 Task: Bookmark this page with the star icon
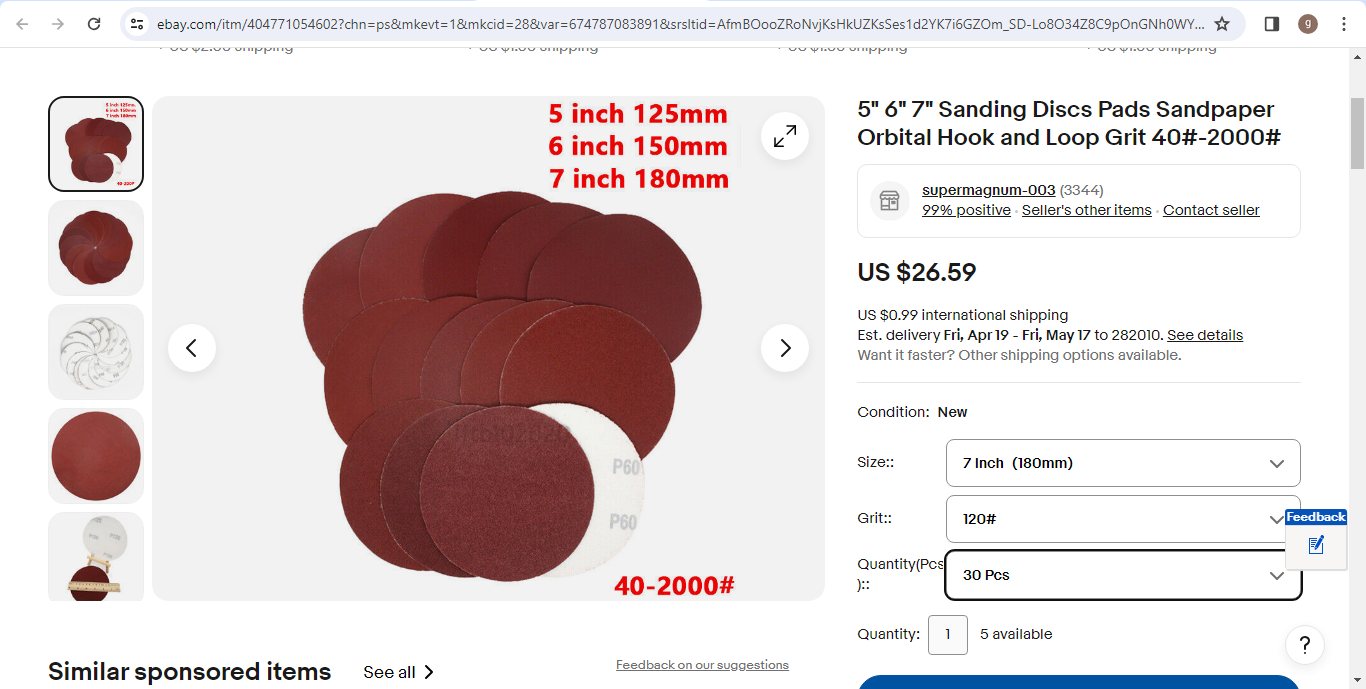pyautogui.click(x=1222, y=24)
